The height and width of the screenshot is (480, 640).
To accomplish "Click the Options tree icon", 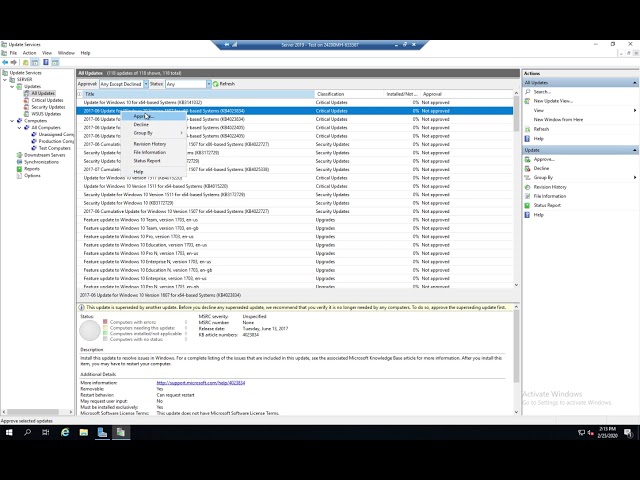I will click(19, 176).
